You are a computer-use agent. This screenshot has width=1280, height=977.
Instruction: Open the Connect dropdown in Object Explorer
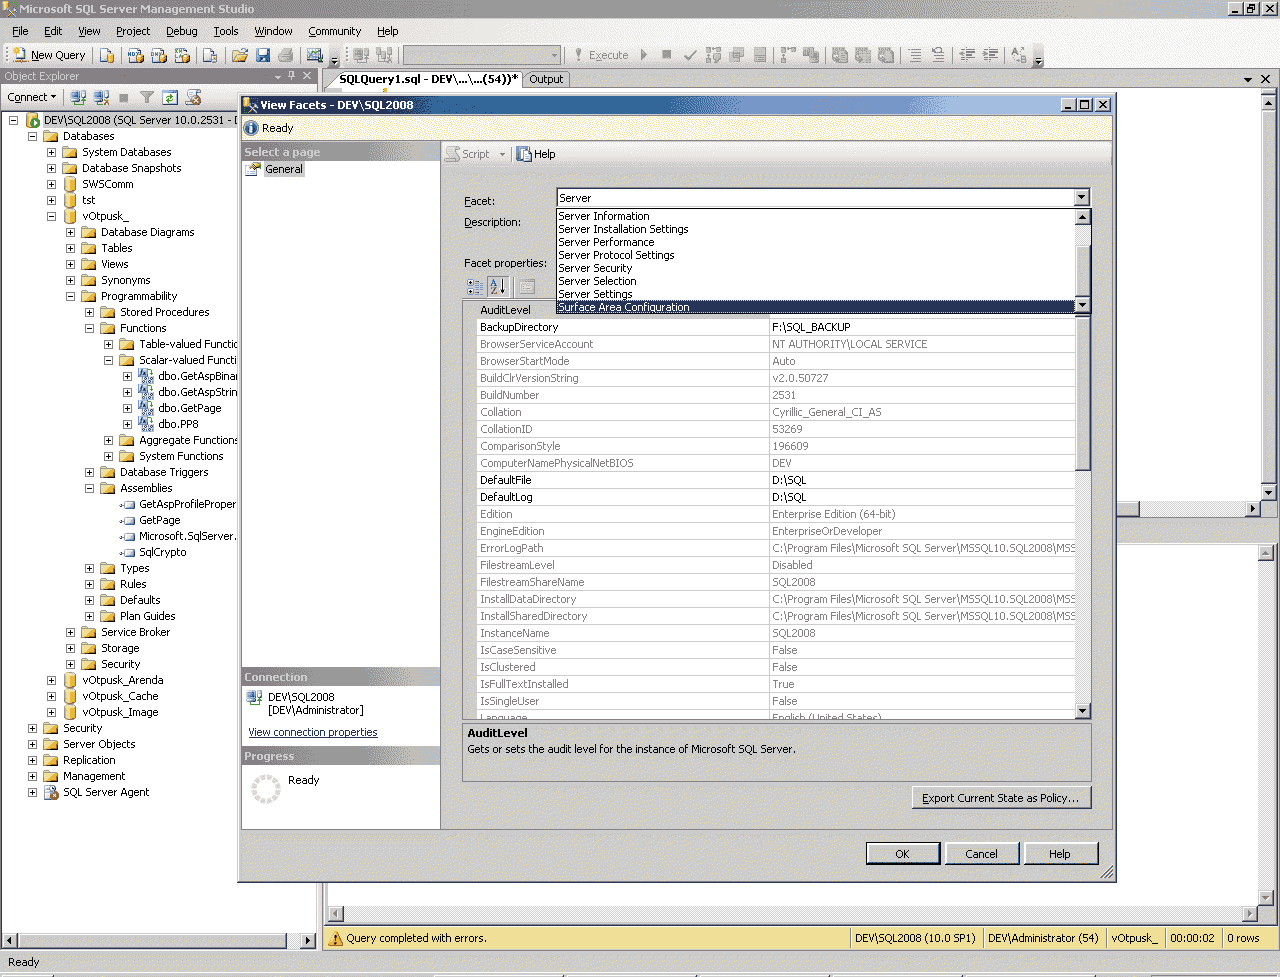point(32,97)
